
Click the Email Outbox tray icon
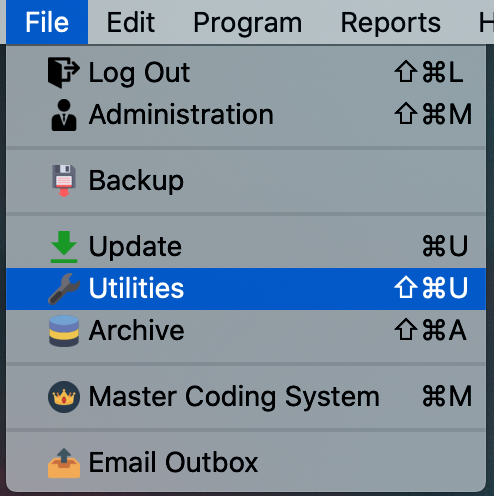point(64,463)
